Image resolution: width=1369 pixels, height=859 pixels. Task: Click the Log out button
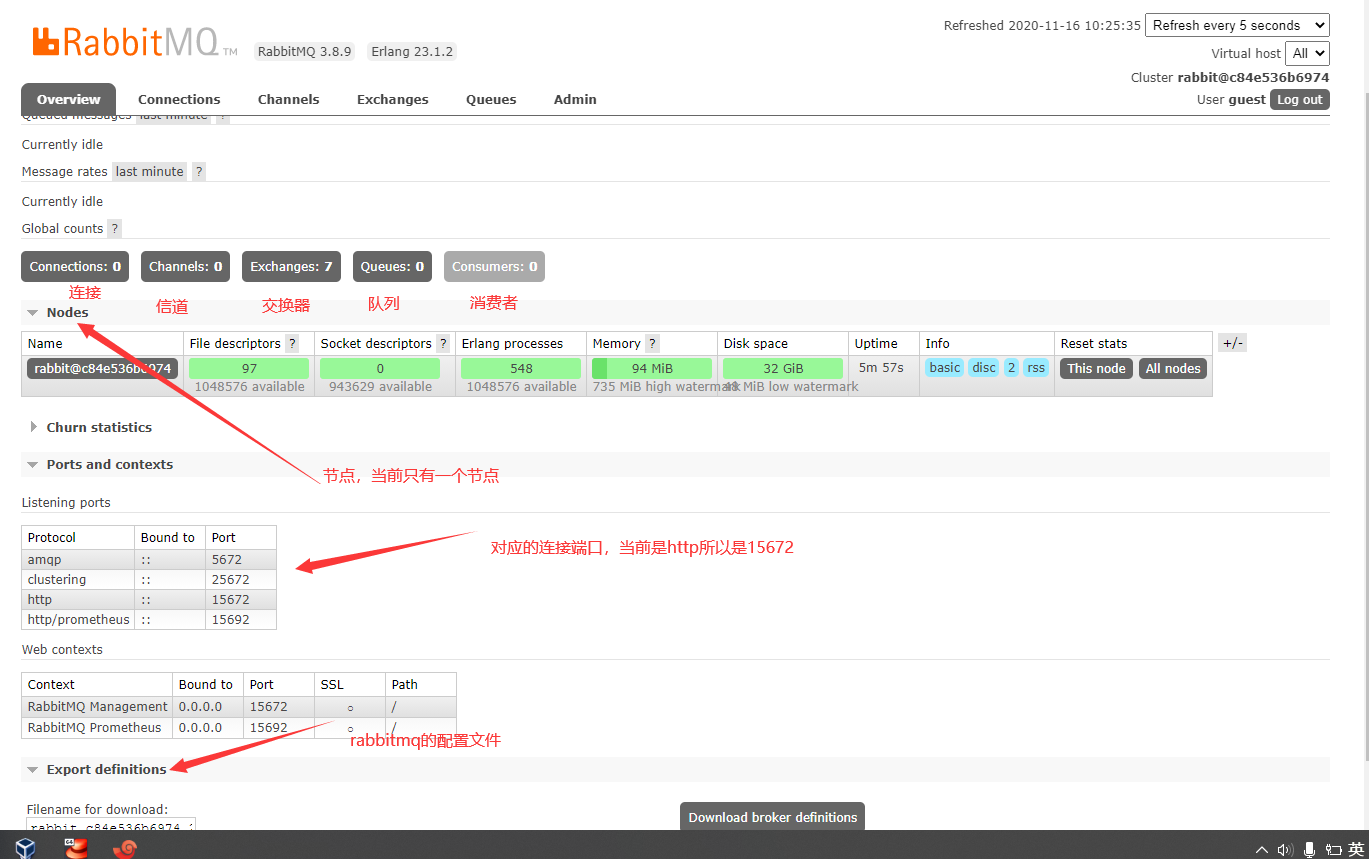1300,99
